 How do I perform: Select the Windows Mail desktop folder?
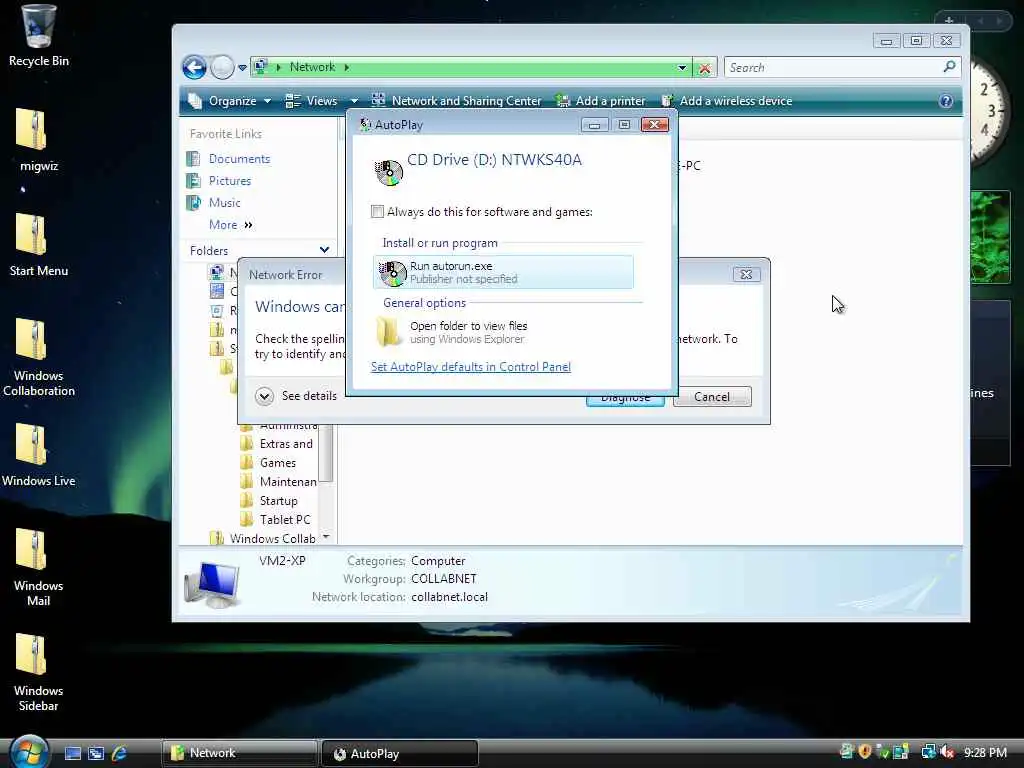[x=38, y=568]
